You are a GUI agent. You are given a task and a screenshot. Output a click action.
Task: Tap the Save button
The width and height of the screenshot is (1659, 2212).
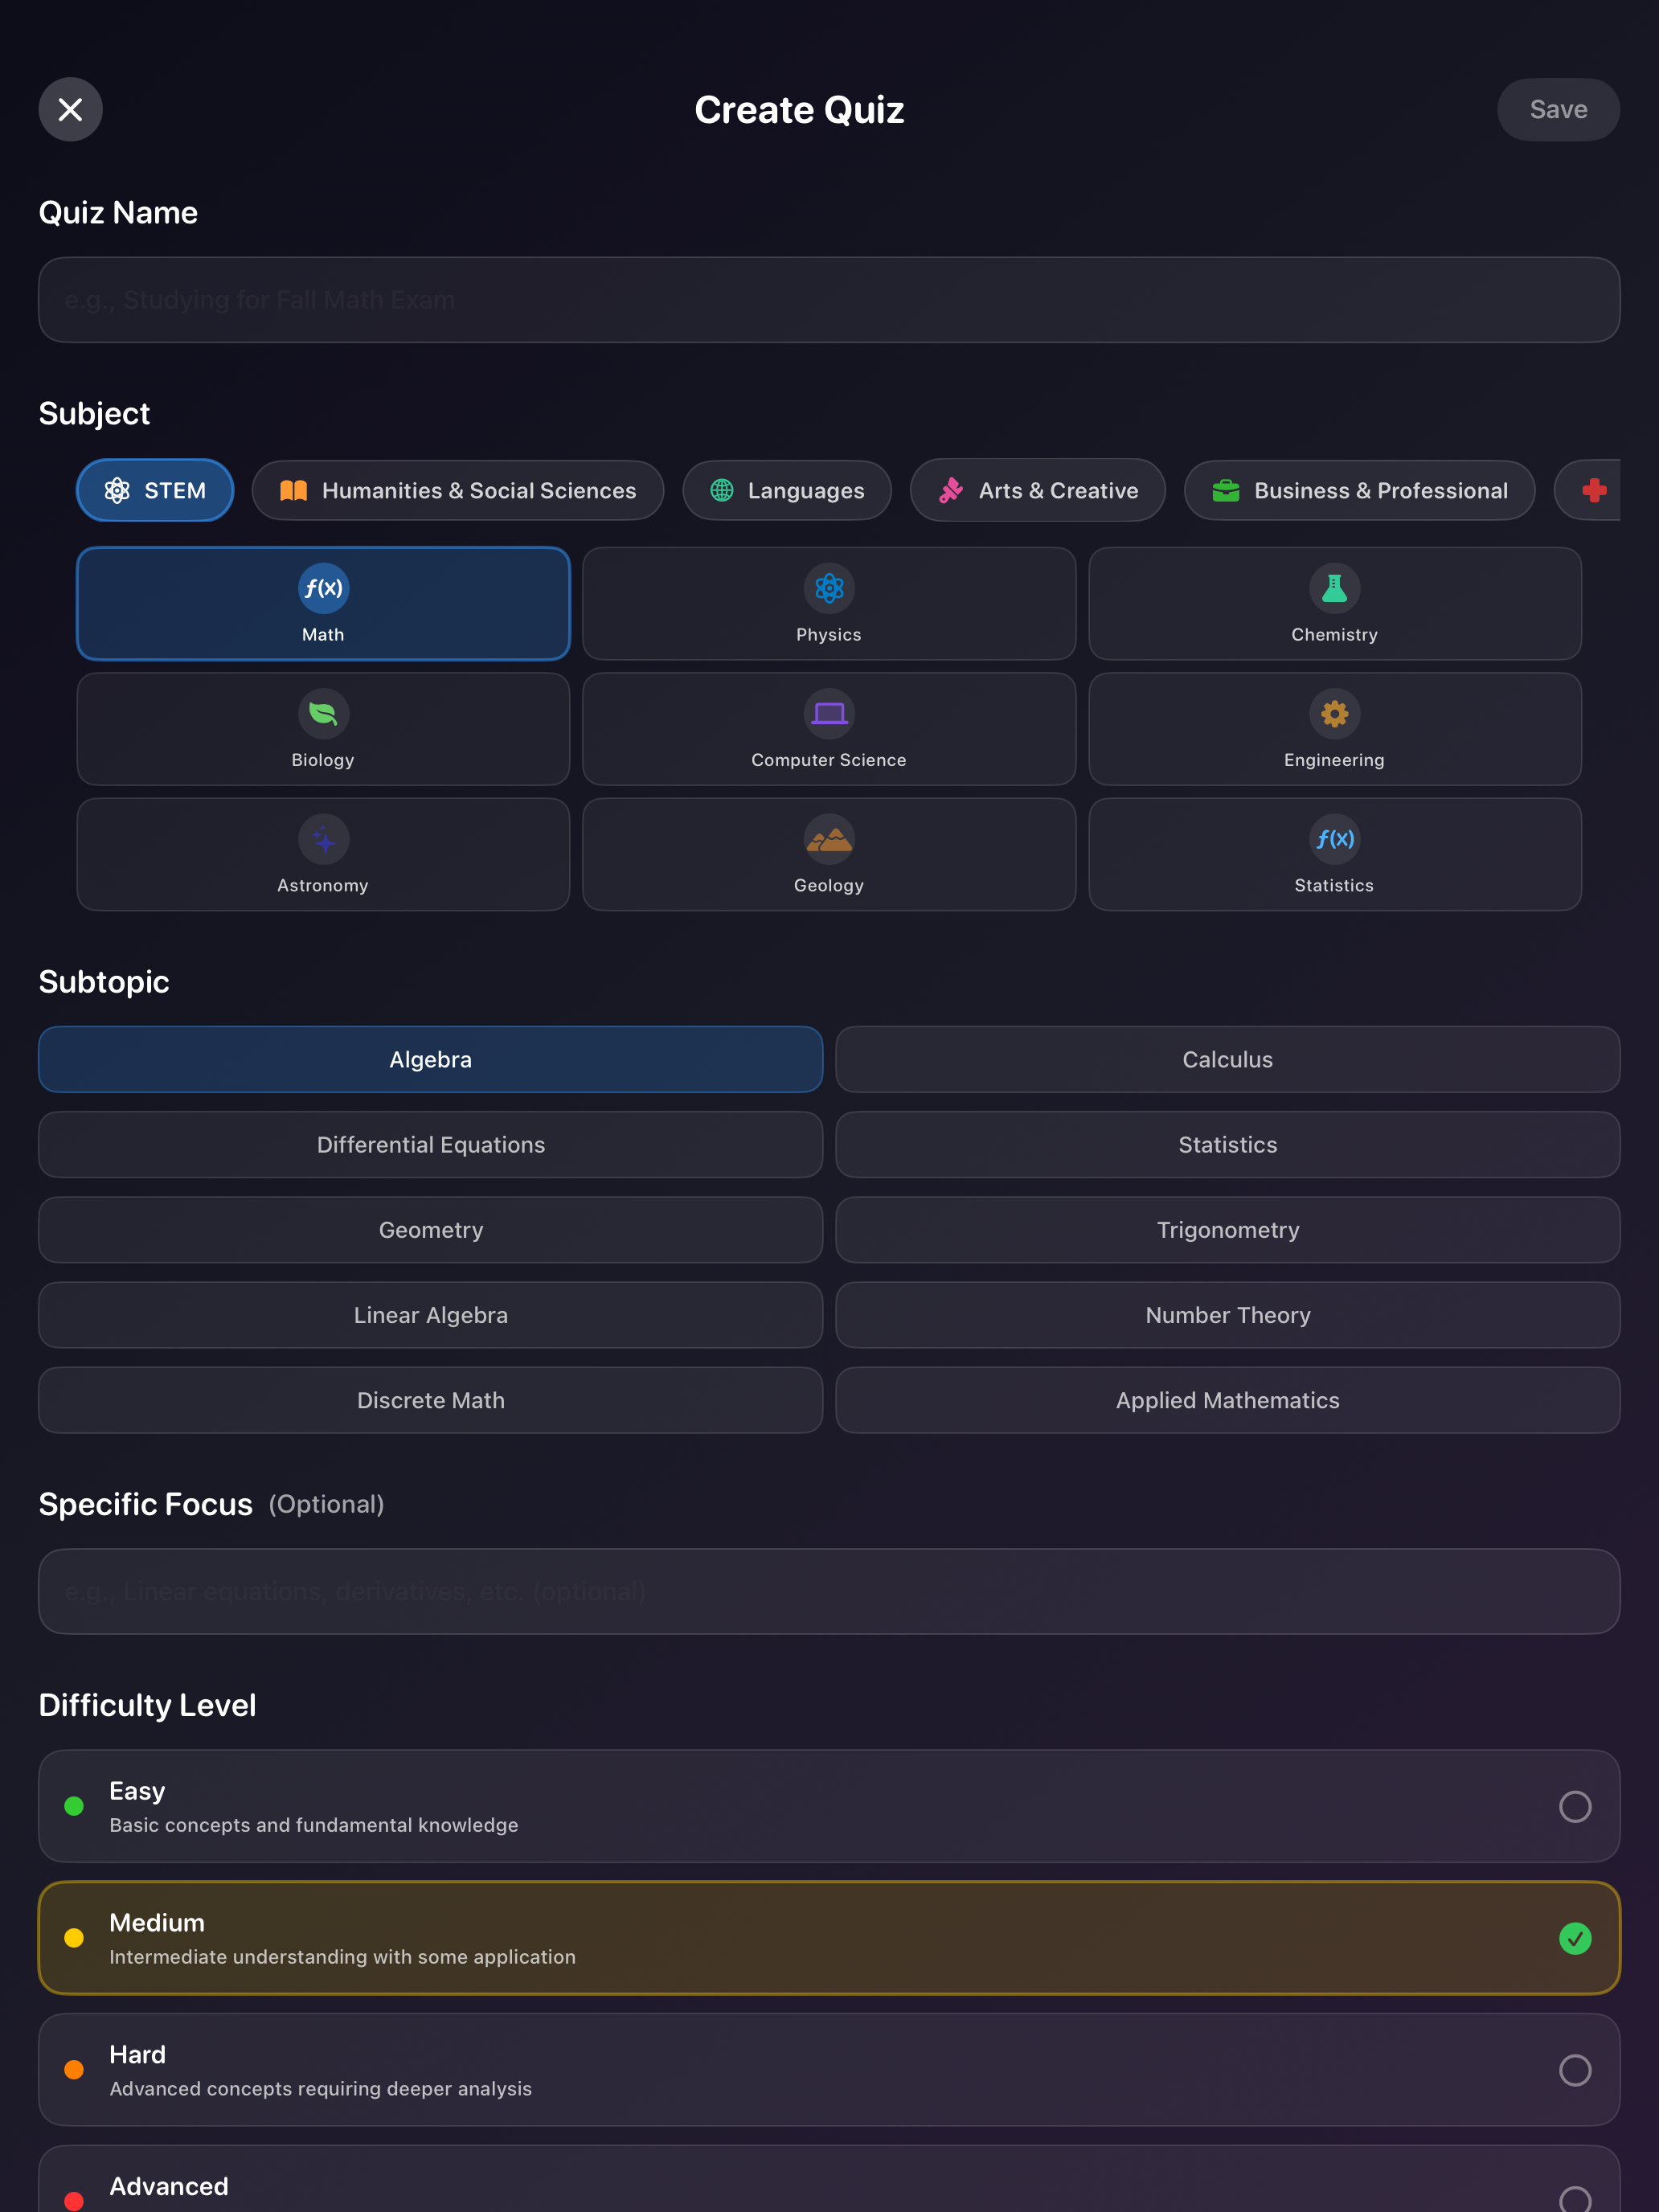[x=1557, y=109]
